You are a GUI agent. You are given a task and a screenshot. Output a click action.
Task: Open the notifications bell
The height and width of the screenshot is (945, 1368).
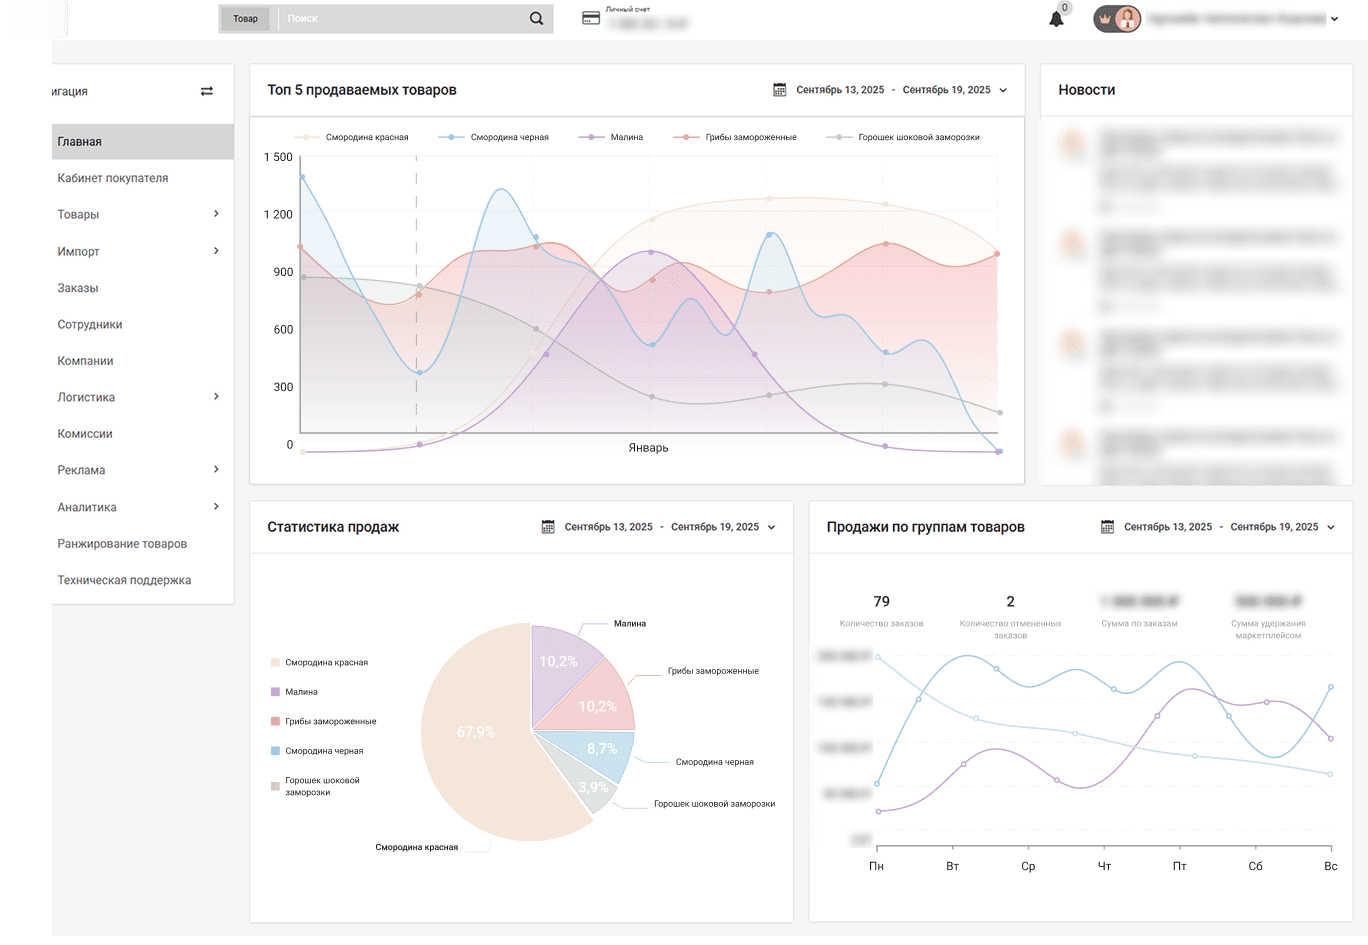point(1056,19)
